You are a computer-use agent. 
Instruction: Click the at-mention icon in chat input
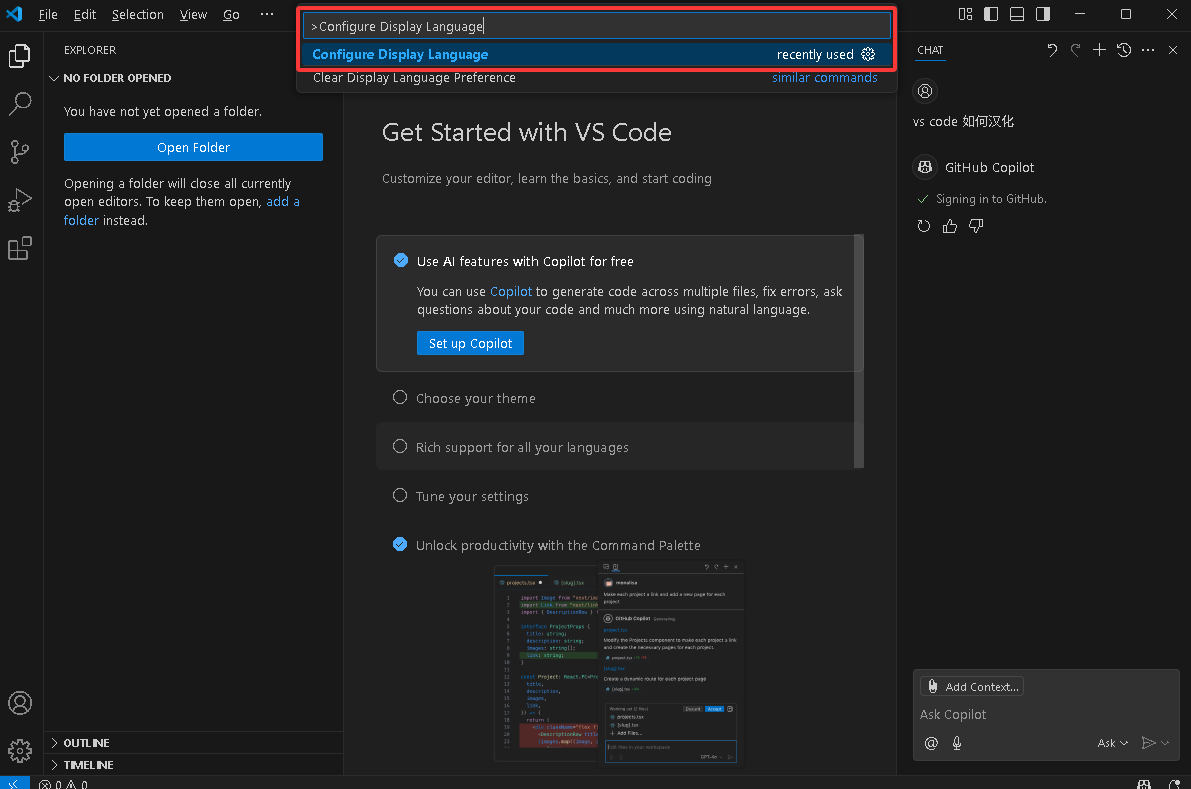[x=931, y=743]
